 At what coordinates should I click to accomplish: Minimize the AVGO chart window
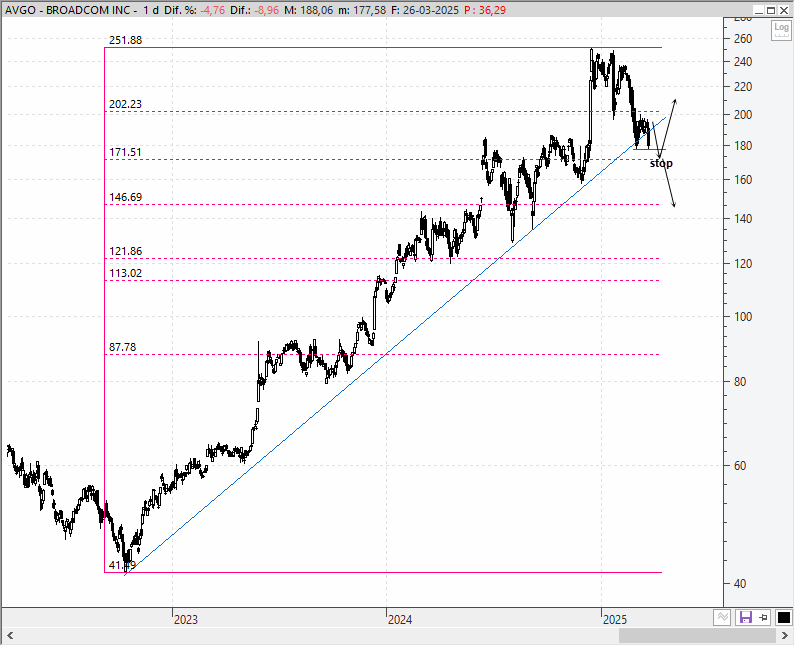pyautogui.click(x=759, y=10)
